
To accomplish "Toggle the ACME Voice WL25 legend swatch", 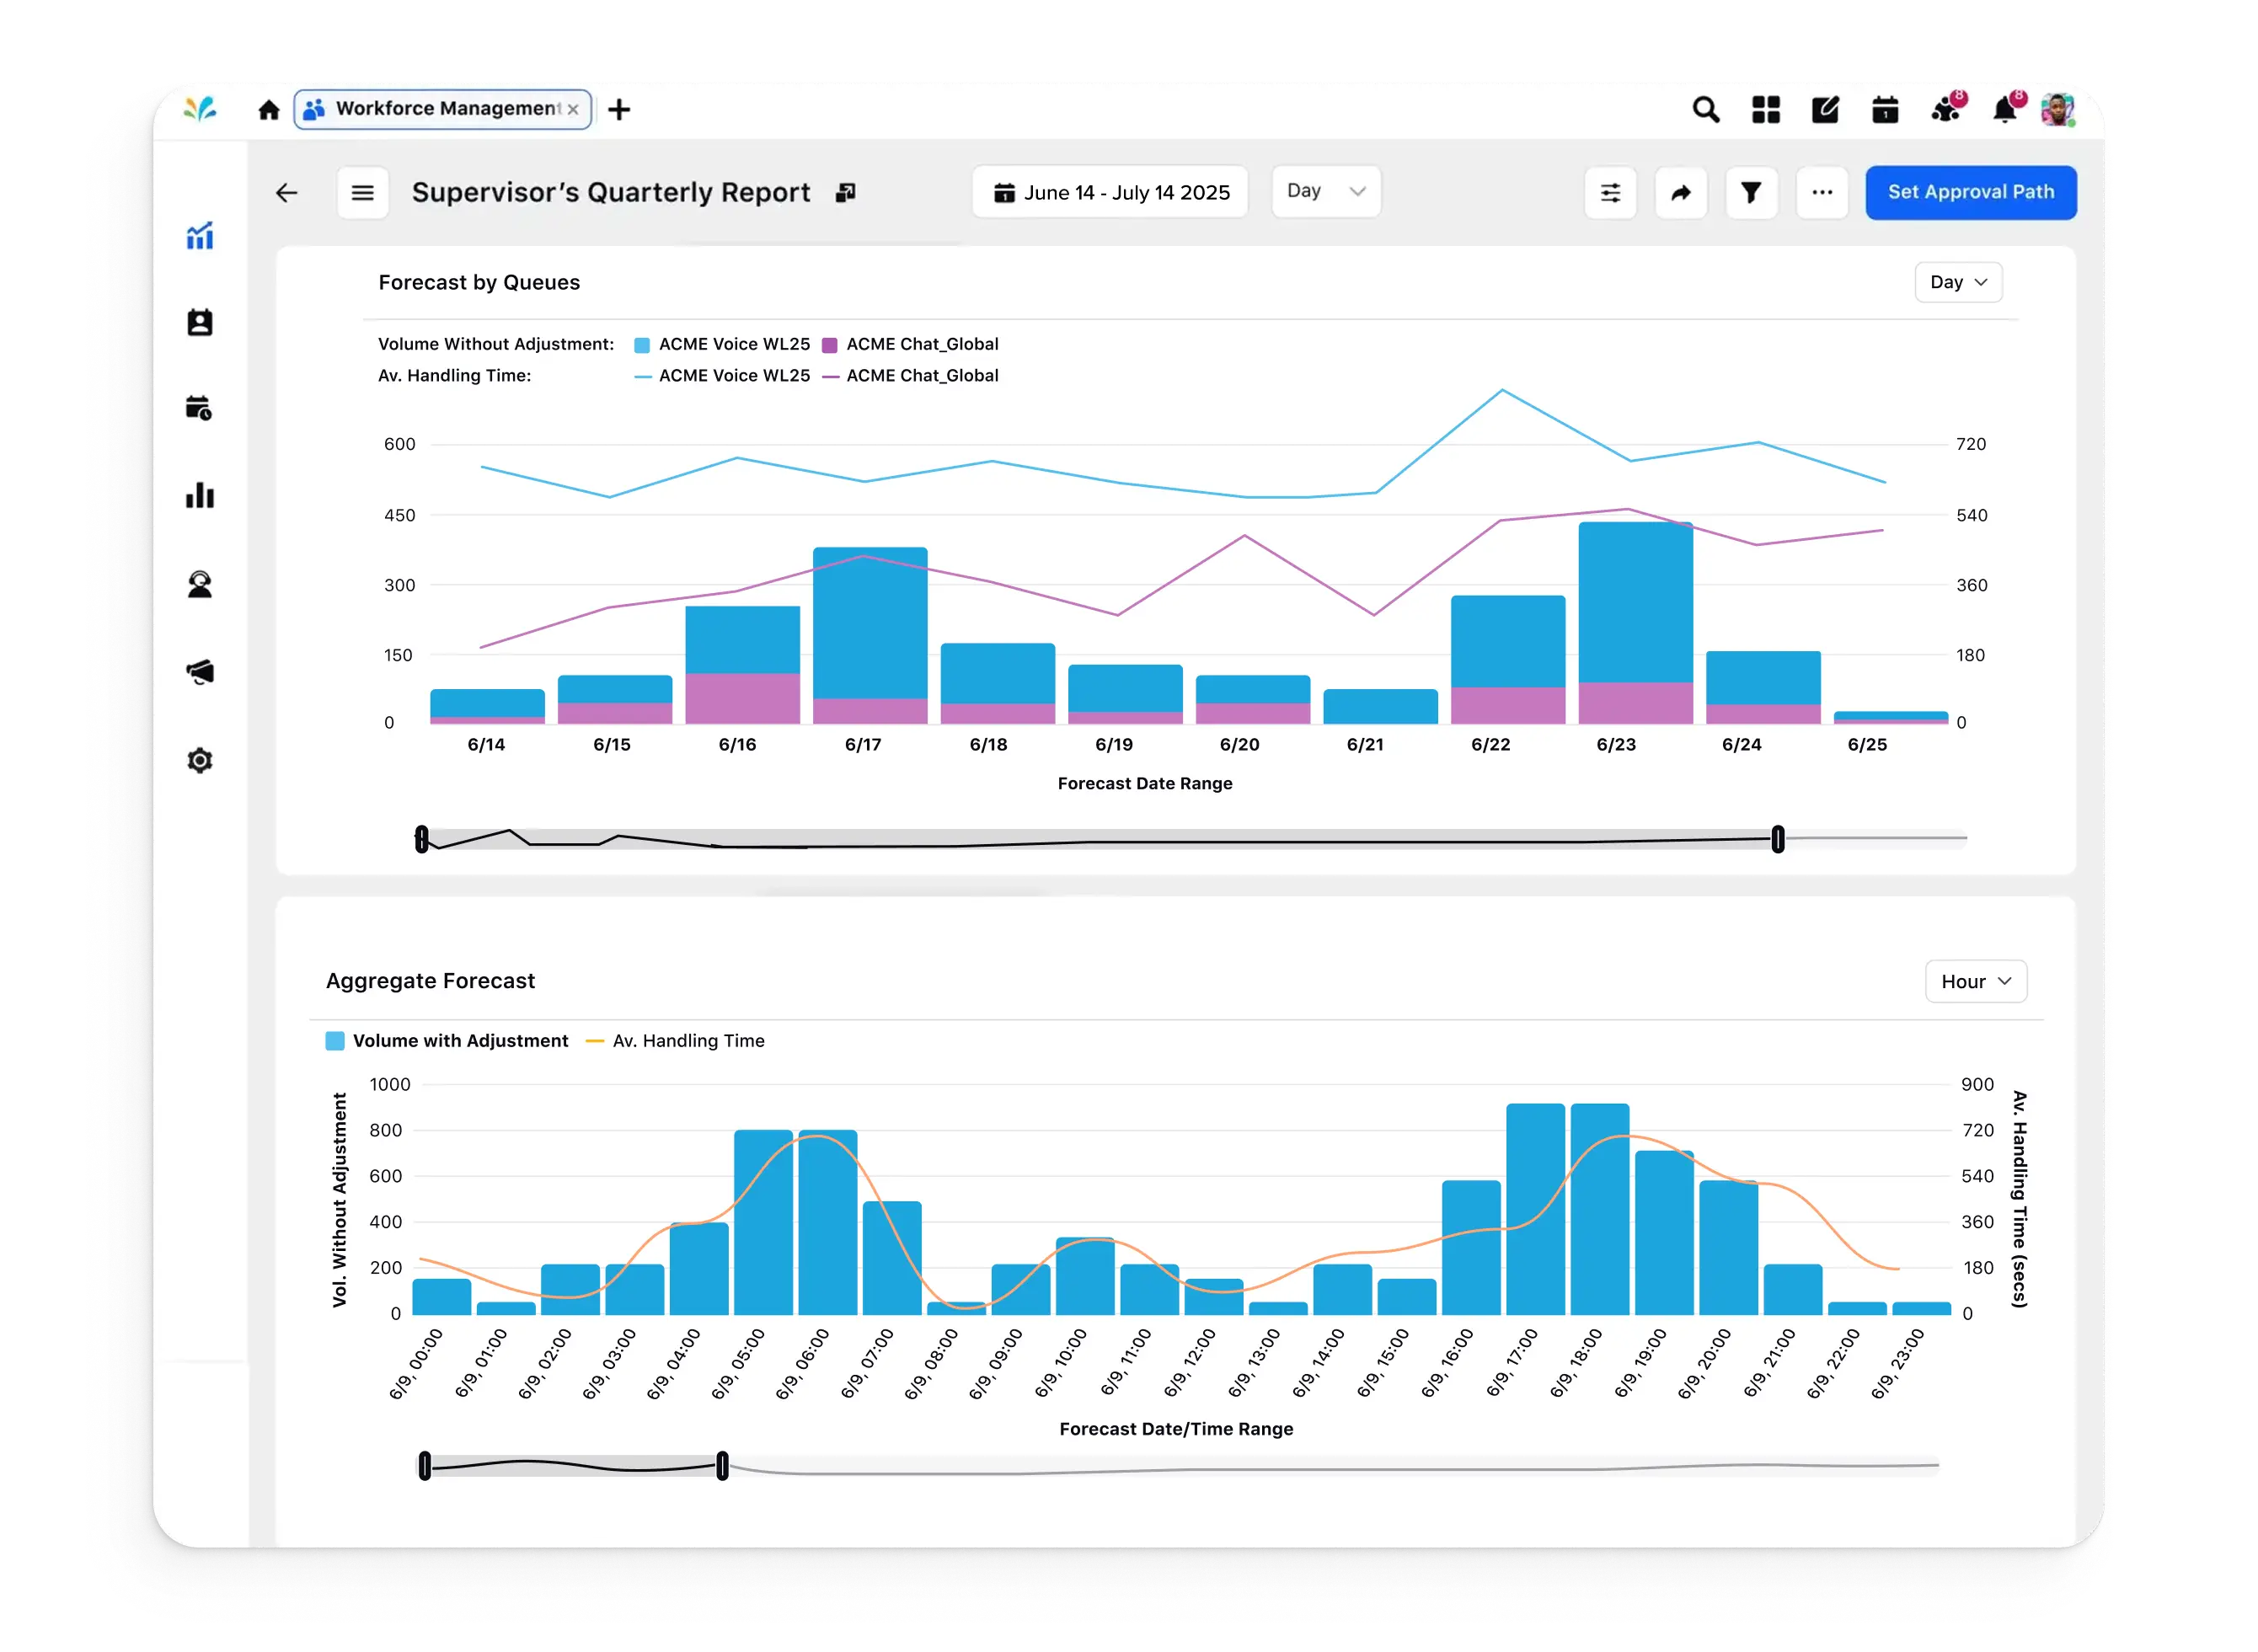I will click(x=641, y=344).
